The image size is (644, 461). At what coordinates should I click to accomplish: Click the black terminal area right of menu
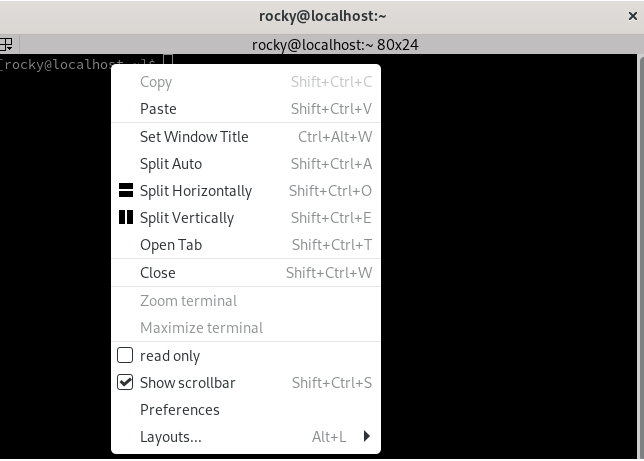510,250
